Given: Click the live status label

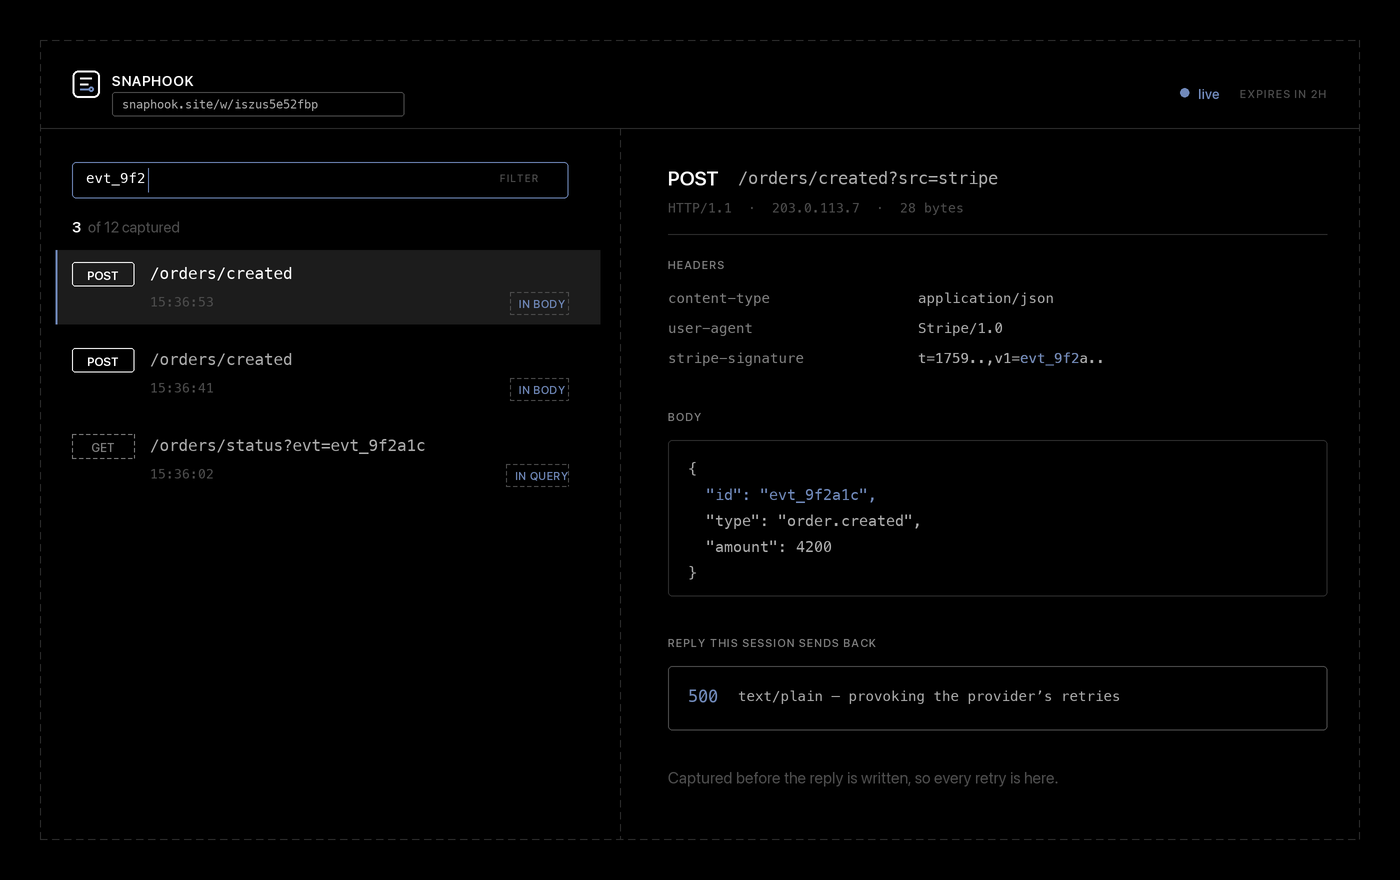Looking at the screenshot, I should 1209,94.
